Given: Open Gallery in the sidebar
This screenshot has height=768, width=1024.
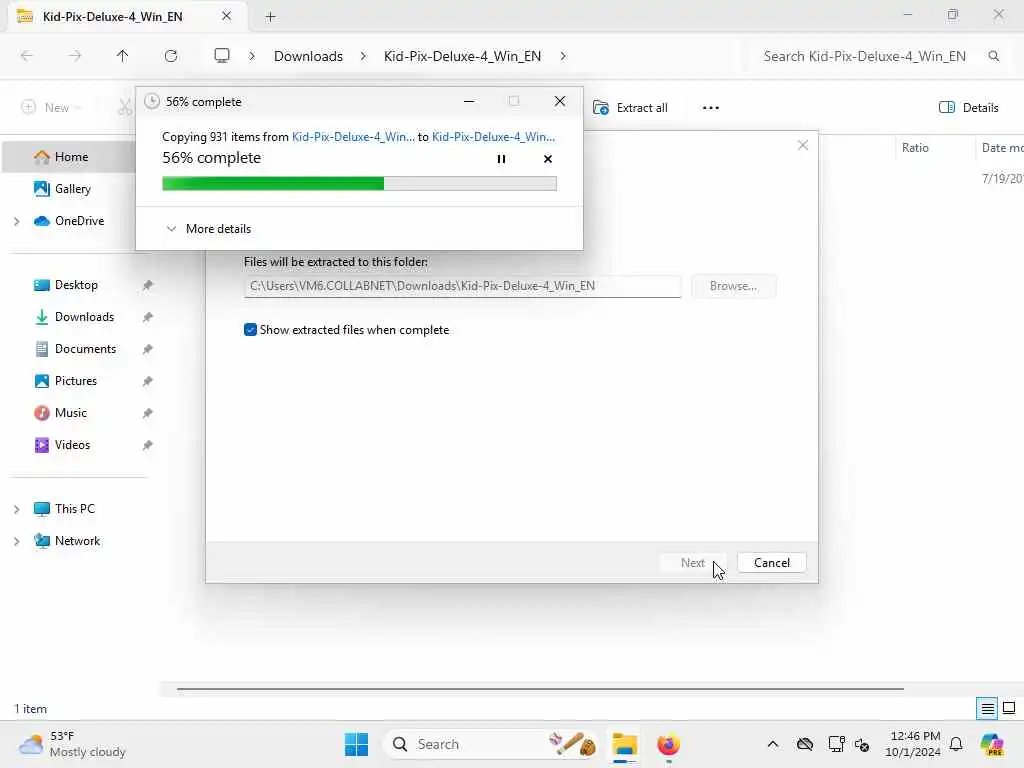Looking at the screenshot, I should tap(72, 189).
